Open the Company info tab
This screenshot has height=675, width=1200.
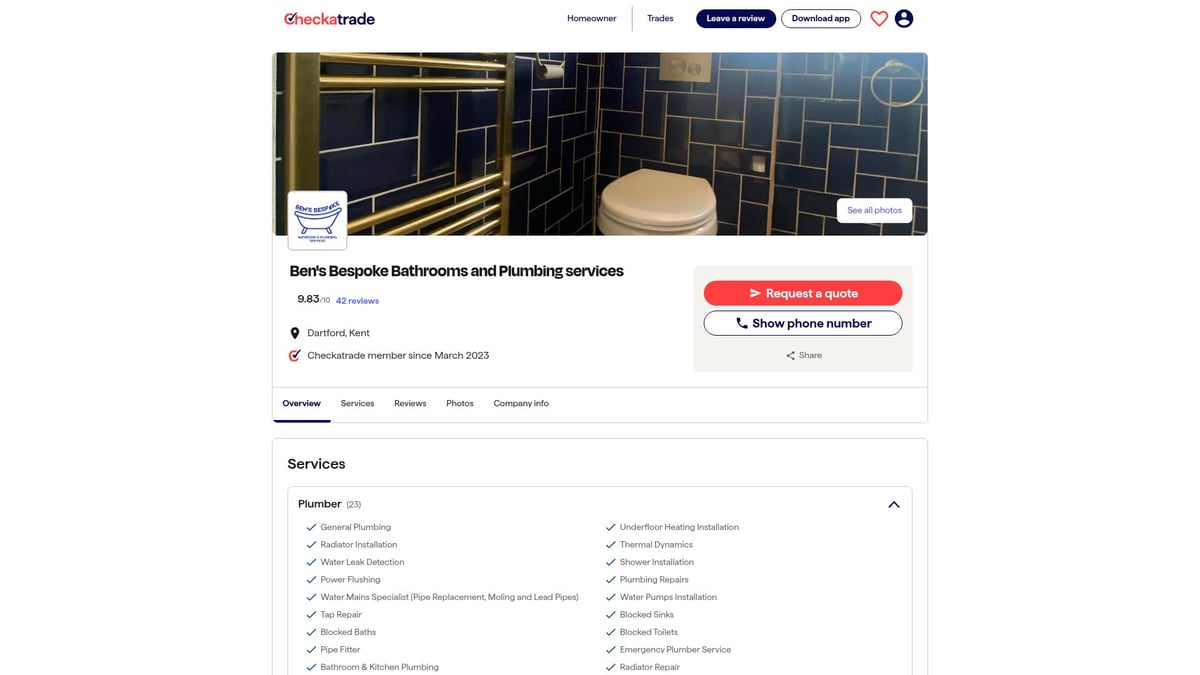click(x=521, y=404)
